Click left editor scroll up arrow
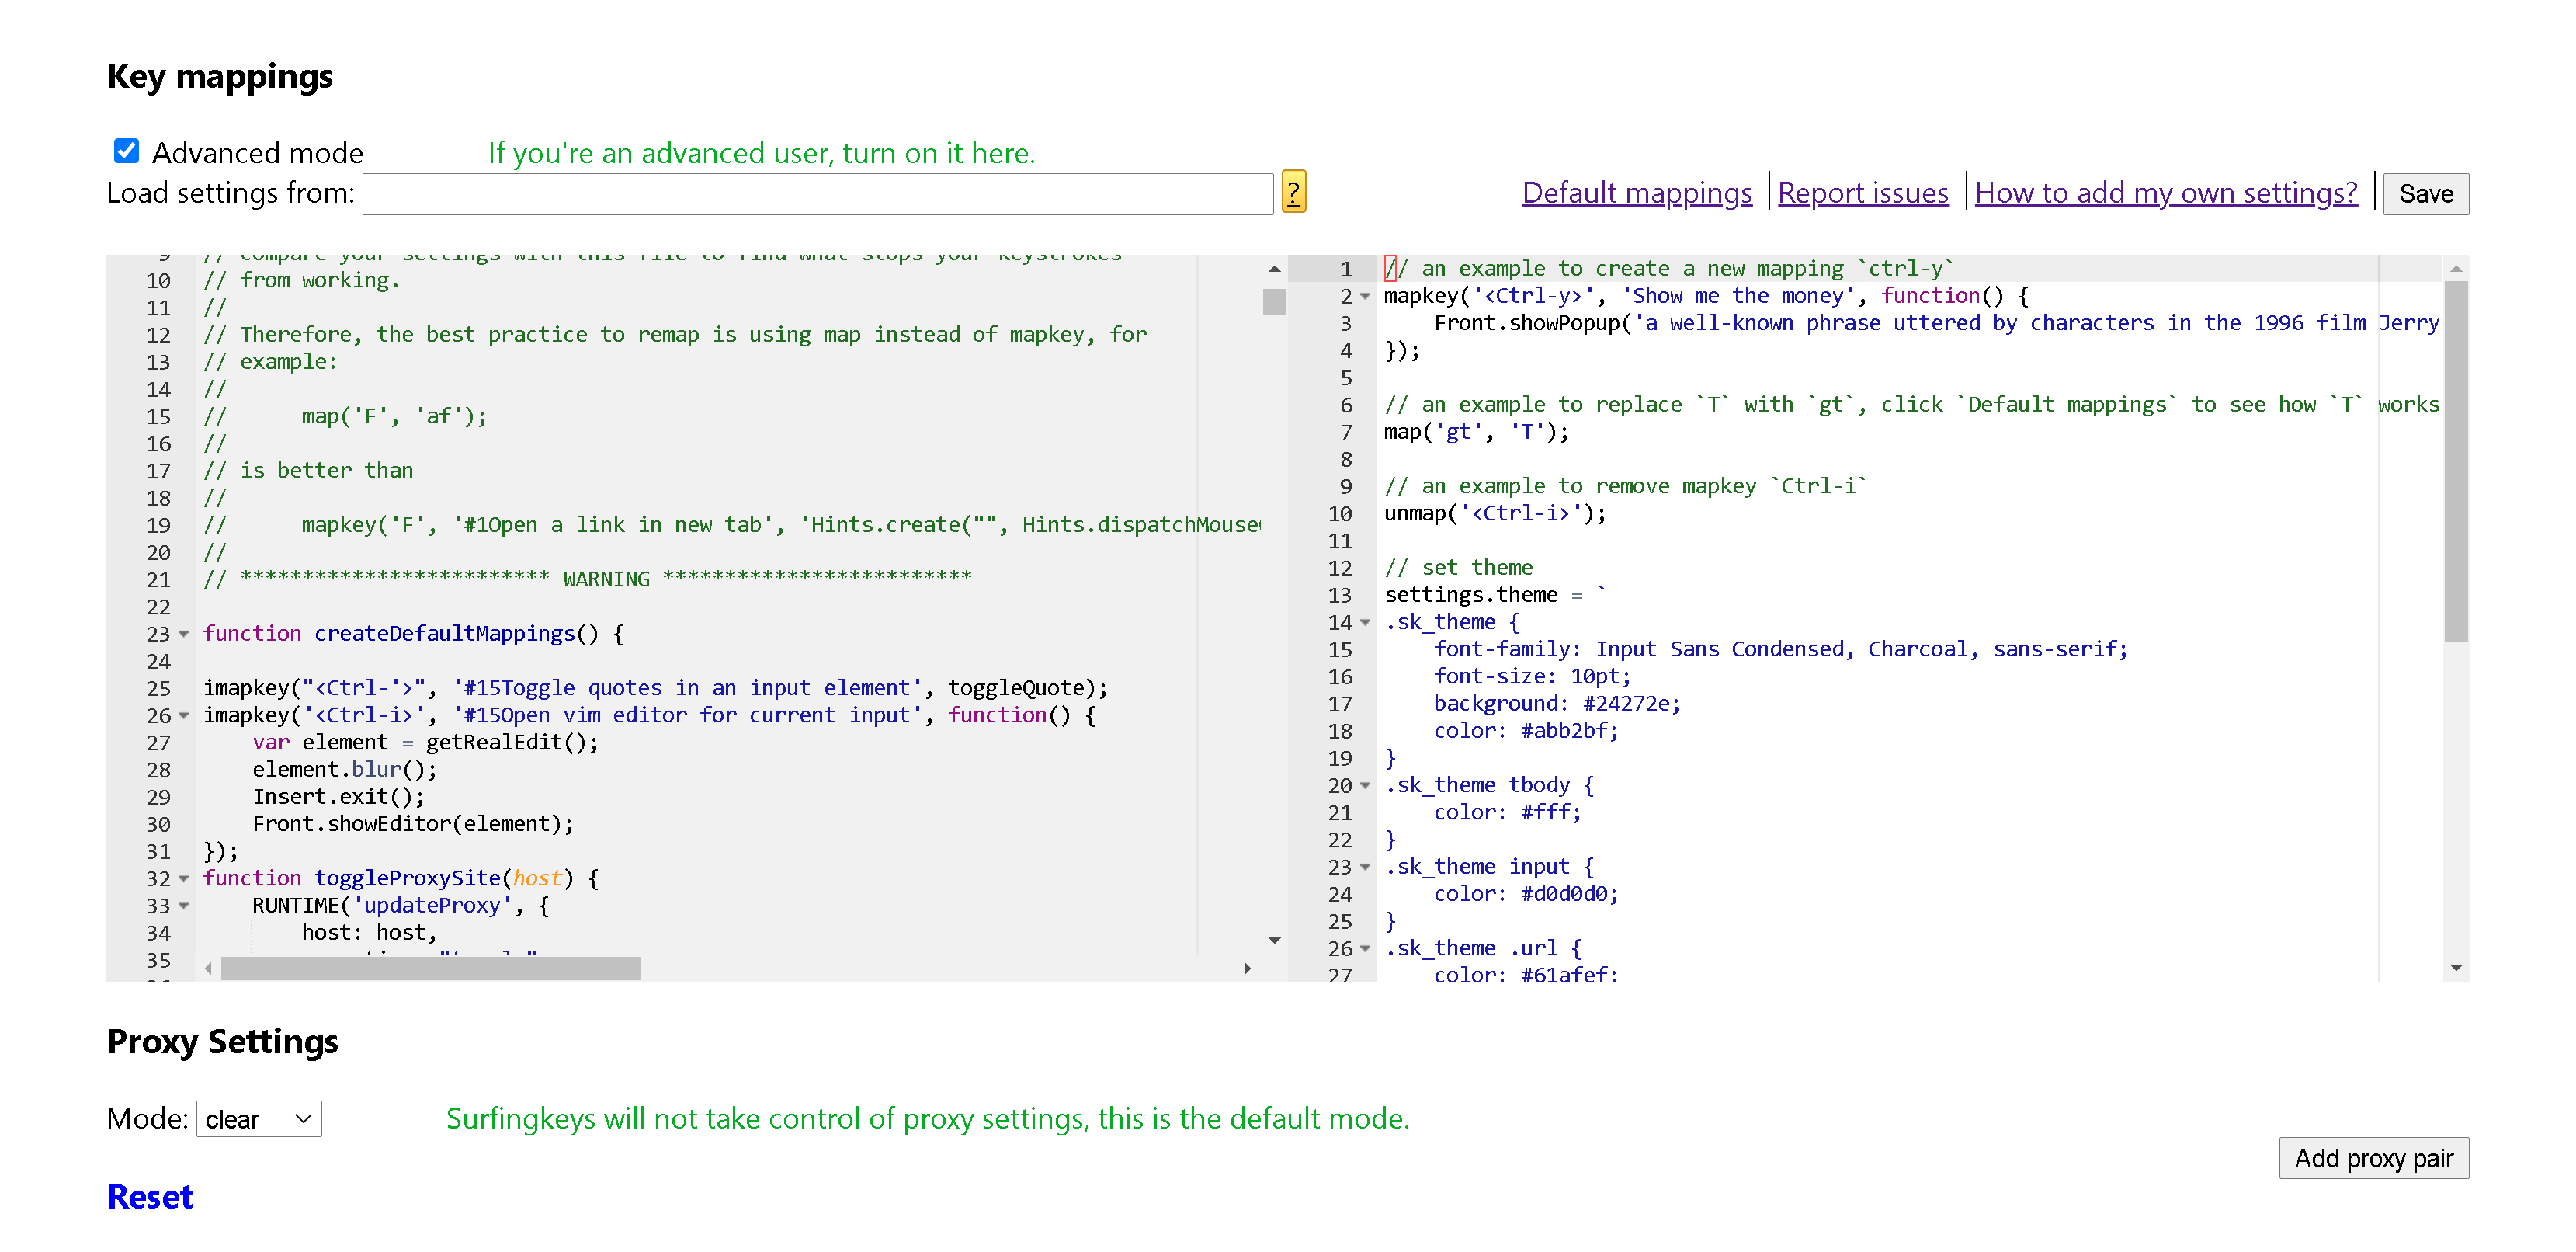 pyautogui.click(x=1274, y=269)
